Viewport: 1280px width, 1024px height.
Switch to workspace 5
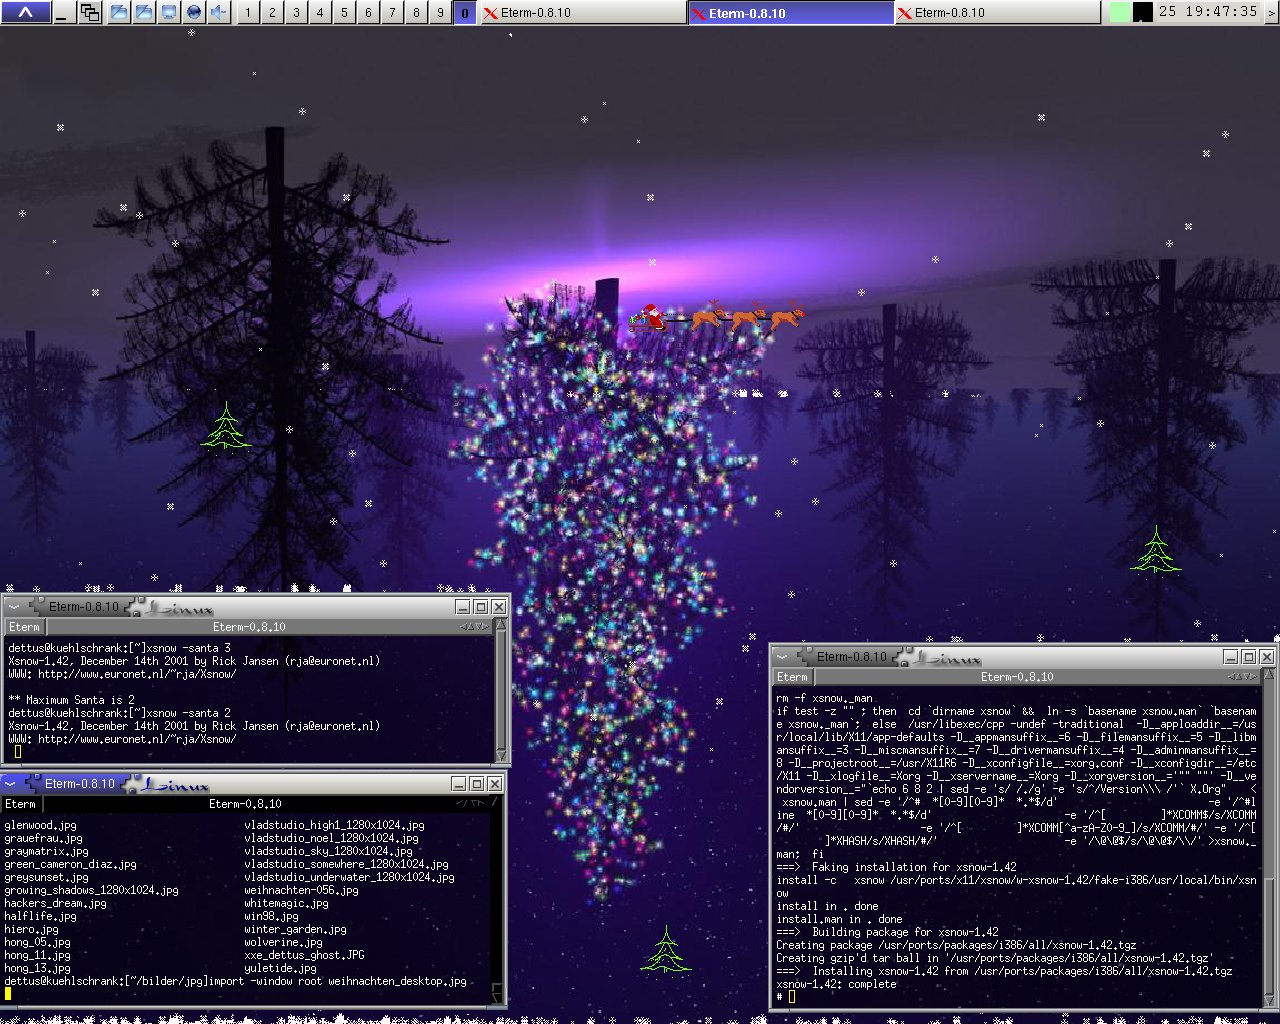[x=343, y=13]
